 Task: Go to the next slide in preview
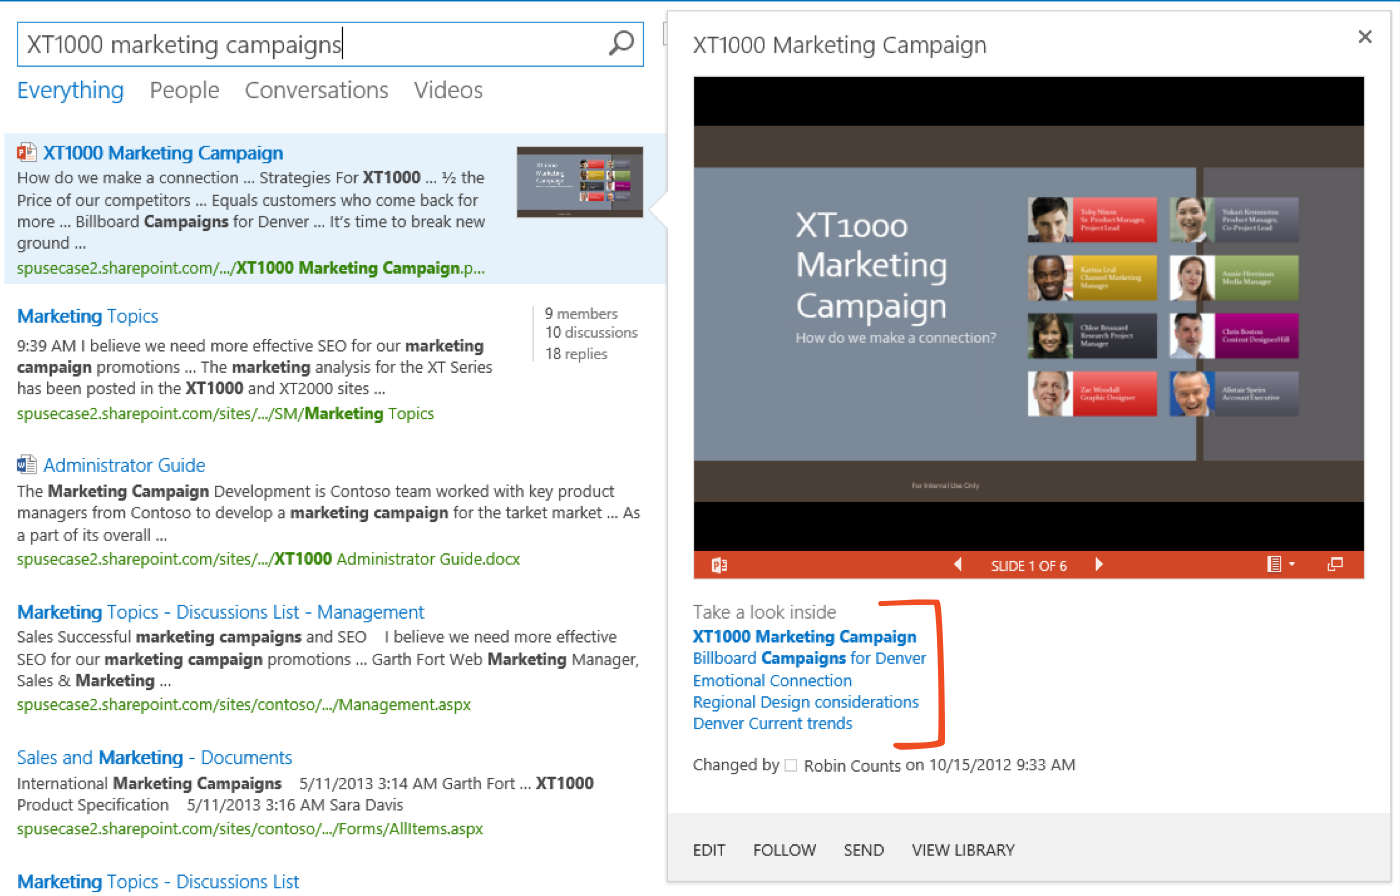[1099, 565]
